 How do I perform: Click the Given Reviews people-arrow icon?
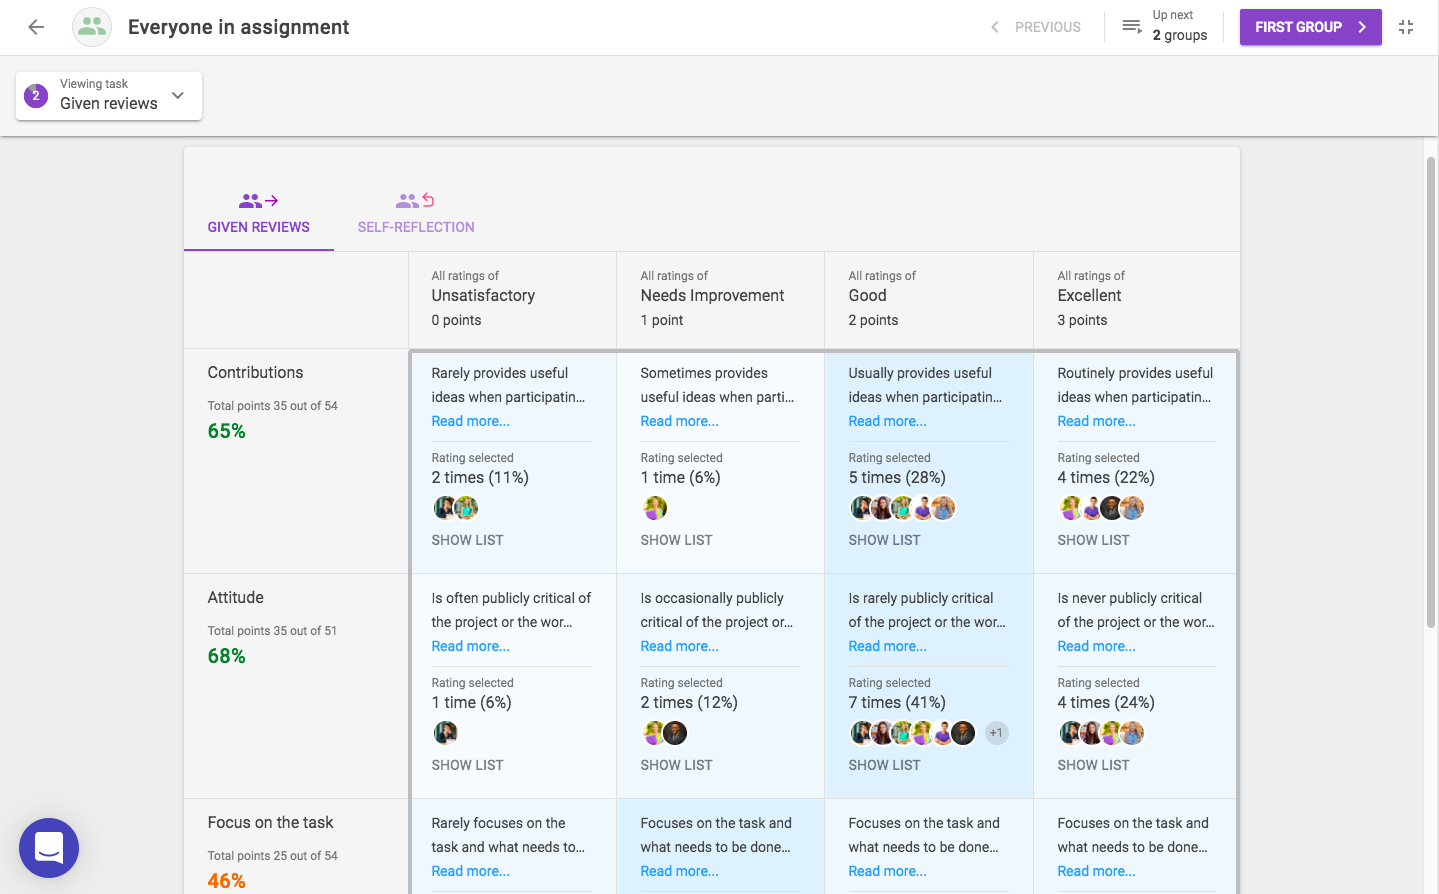pos(258,199)
